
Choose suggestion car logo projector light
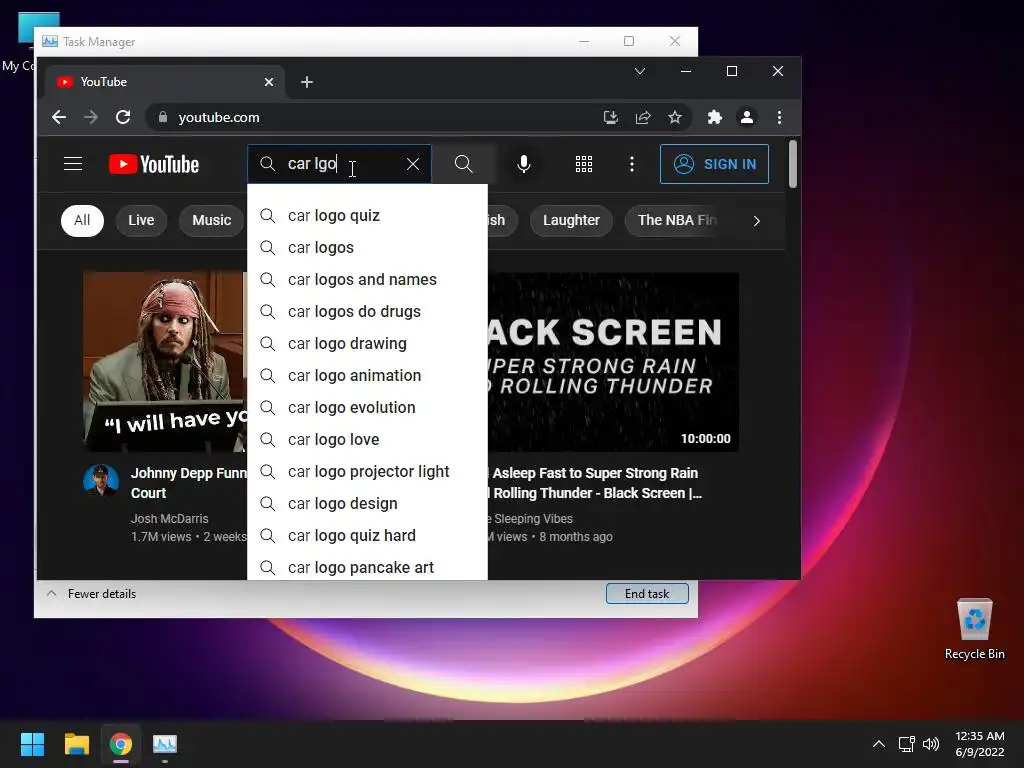[x=367, y=472]
